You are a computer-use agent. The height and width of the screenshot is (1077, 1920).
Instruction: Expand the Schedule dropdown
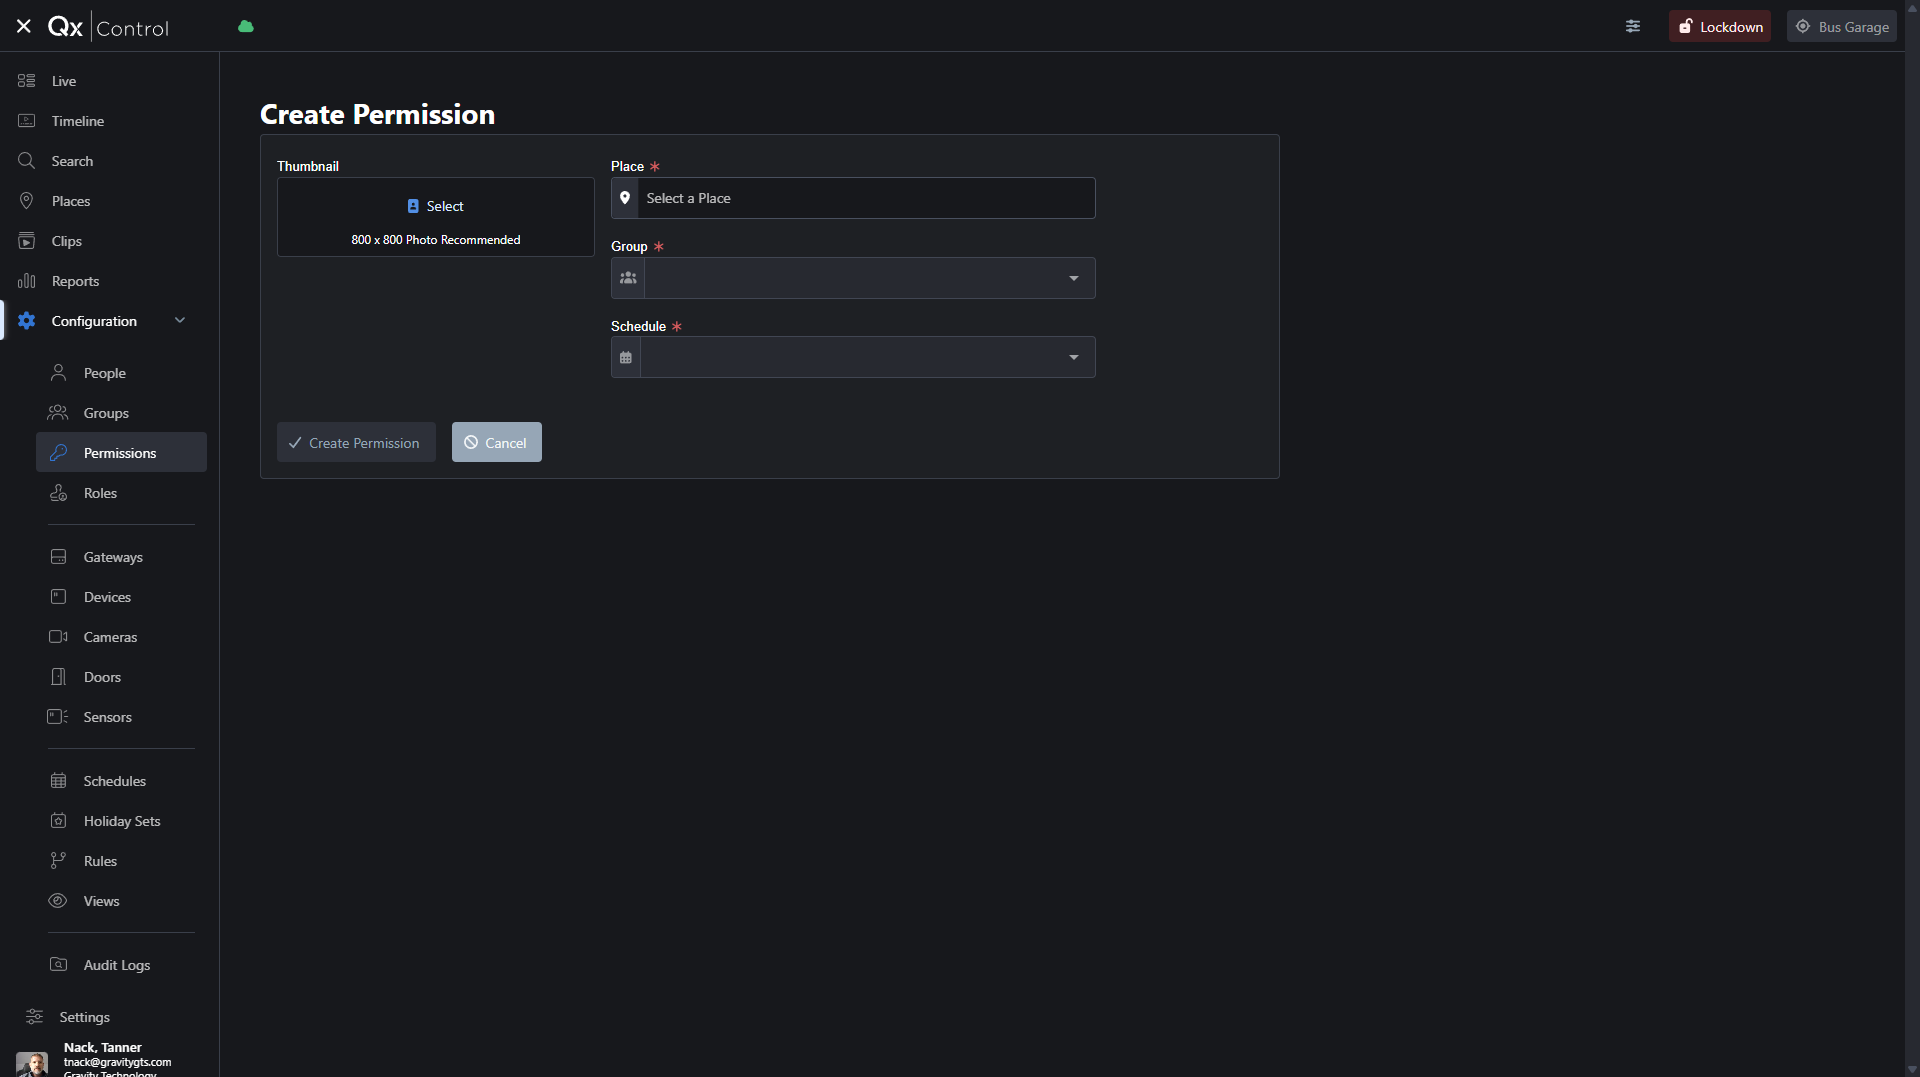pyautogui.click(x=1073, y=358)
